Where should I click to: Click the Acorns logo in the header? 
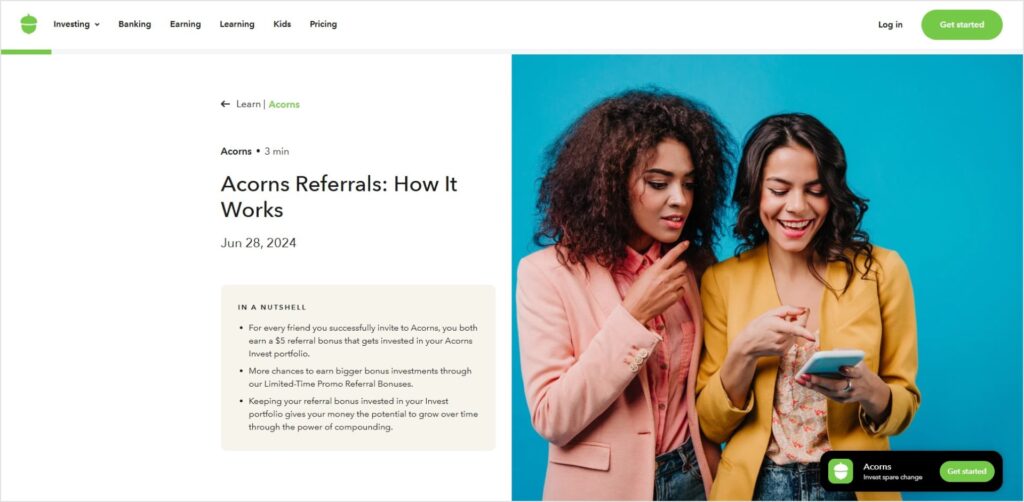[29, 24]
